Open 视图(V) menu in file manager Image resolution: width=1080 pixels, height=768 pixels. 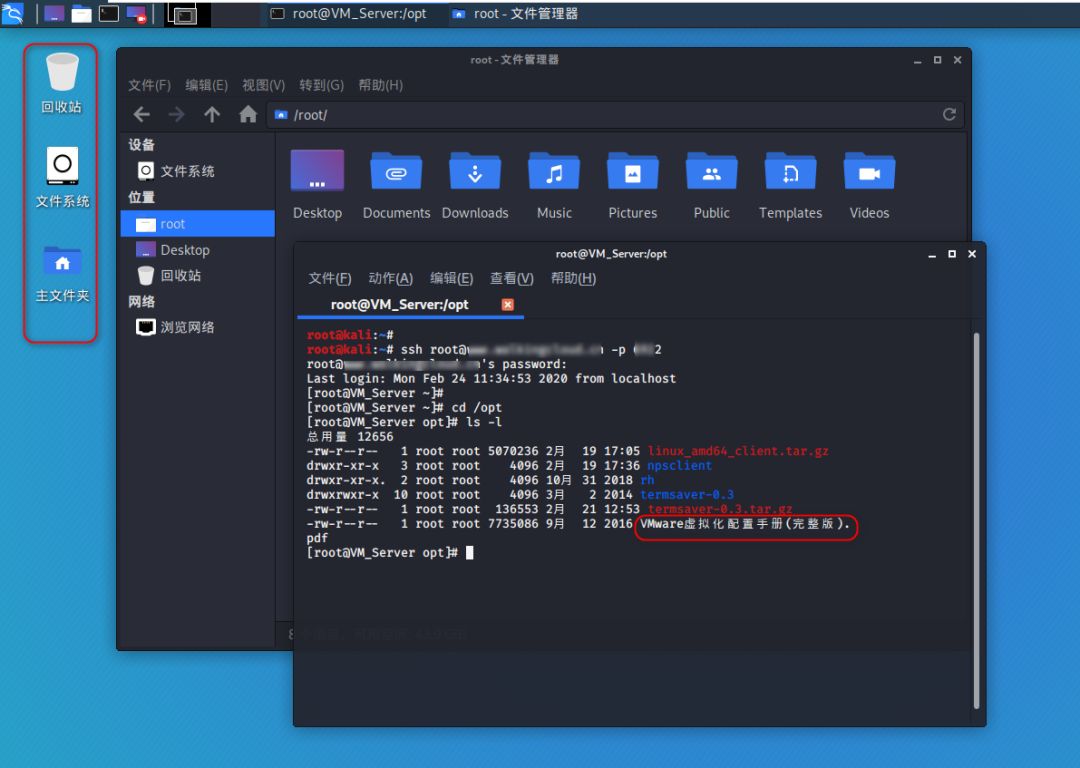coord(264,85)
